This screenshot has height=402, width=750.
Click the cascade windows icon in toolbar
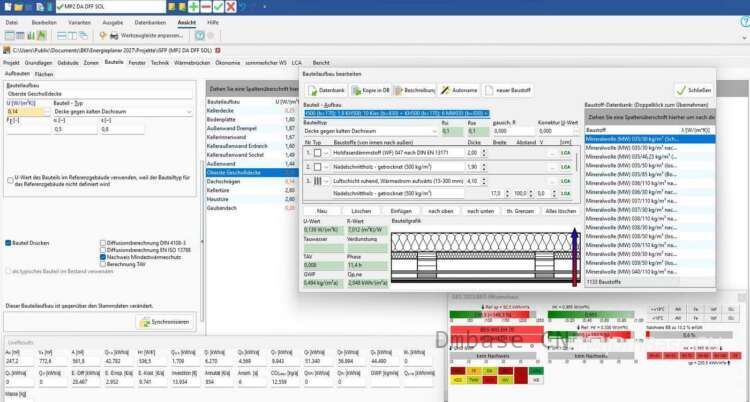(x=83, y=35)
